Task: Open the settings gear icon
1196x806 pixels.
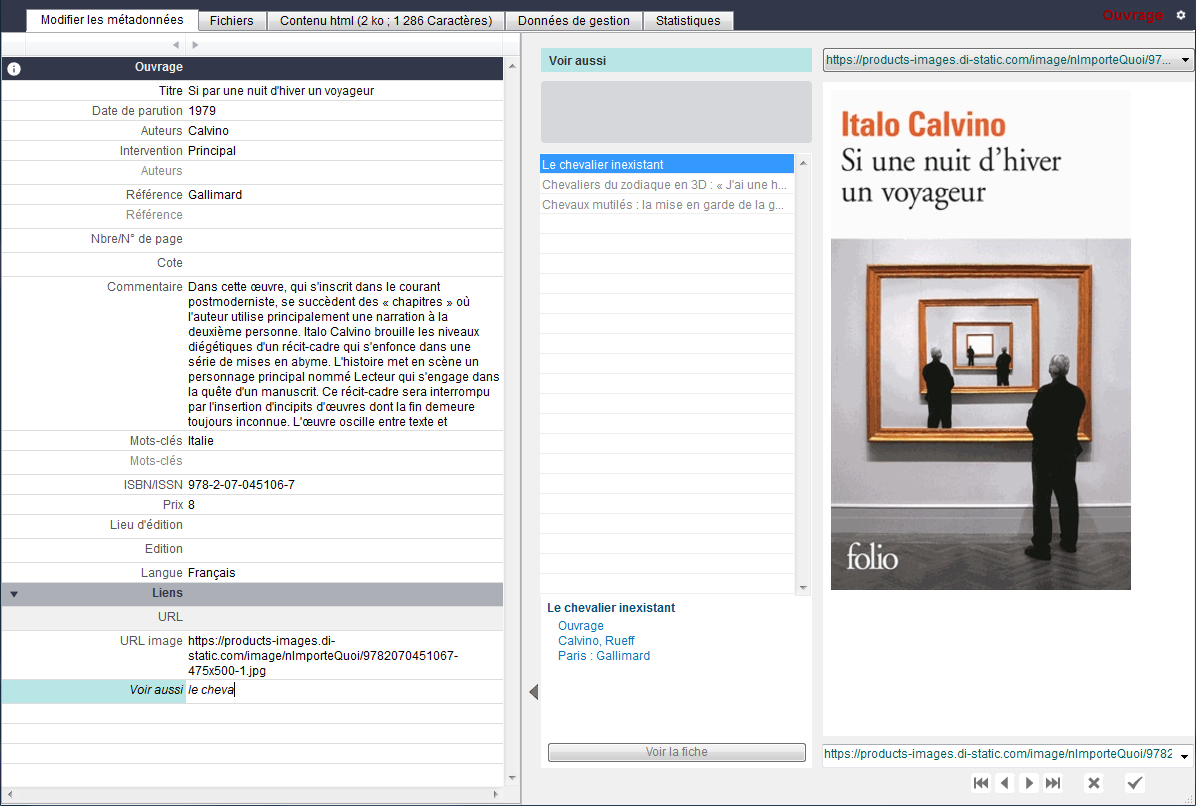Action: point(1181,15)
